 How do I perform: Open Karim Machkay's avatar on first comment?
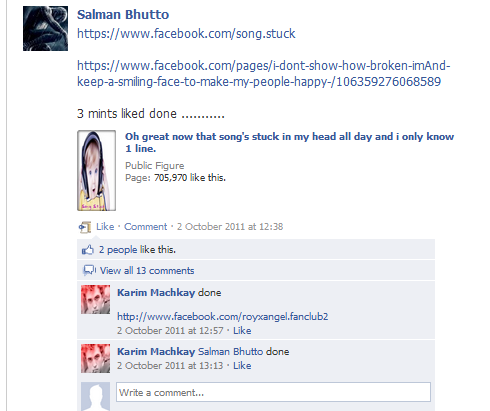[95, 299]
